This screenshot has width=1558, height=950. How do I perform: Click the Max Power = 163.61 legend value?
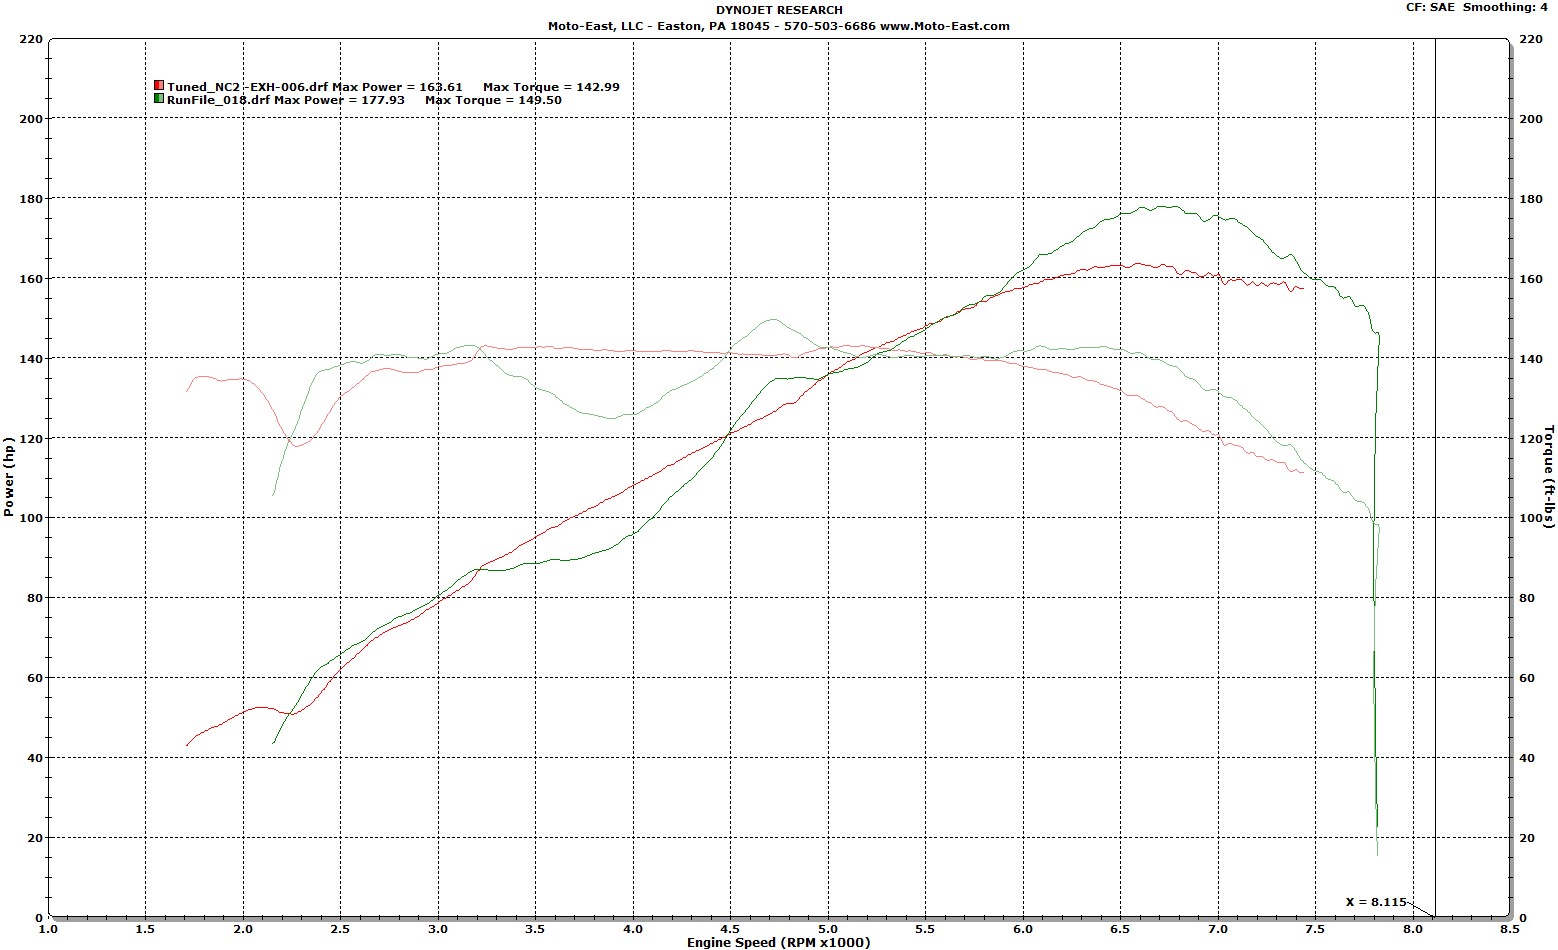pyautogui.click(x=398, y=87)
